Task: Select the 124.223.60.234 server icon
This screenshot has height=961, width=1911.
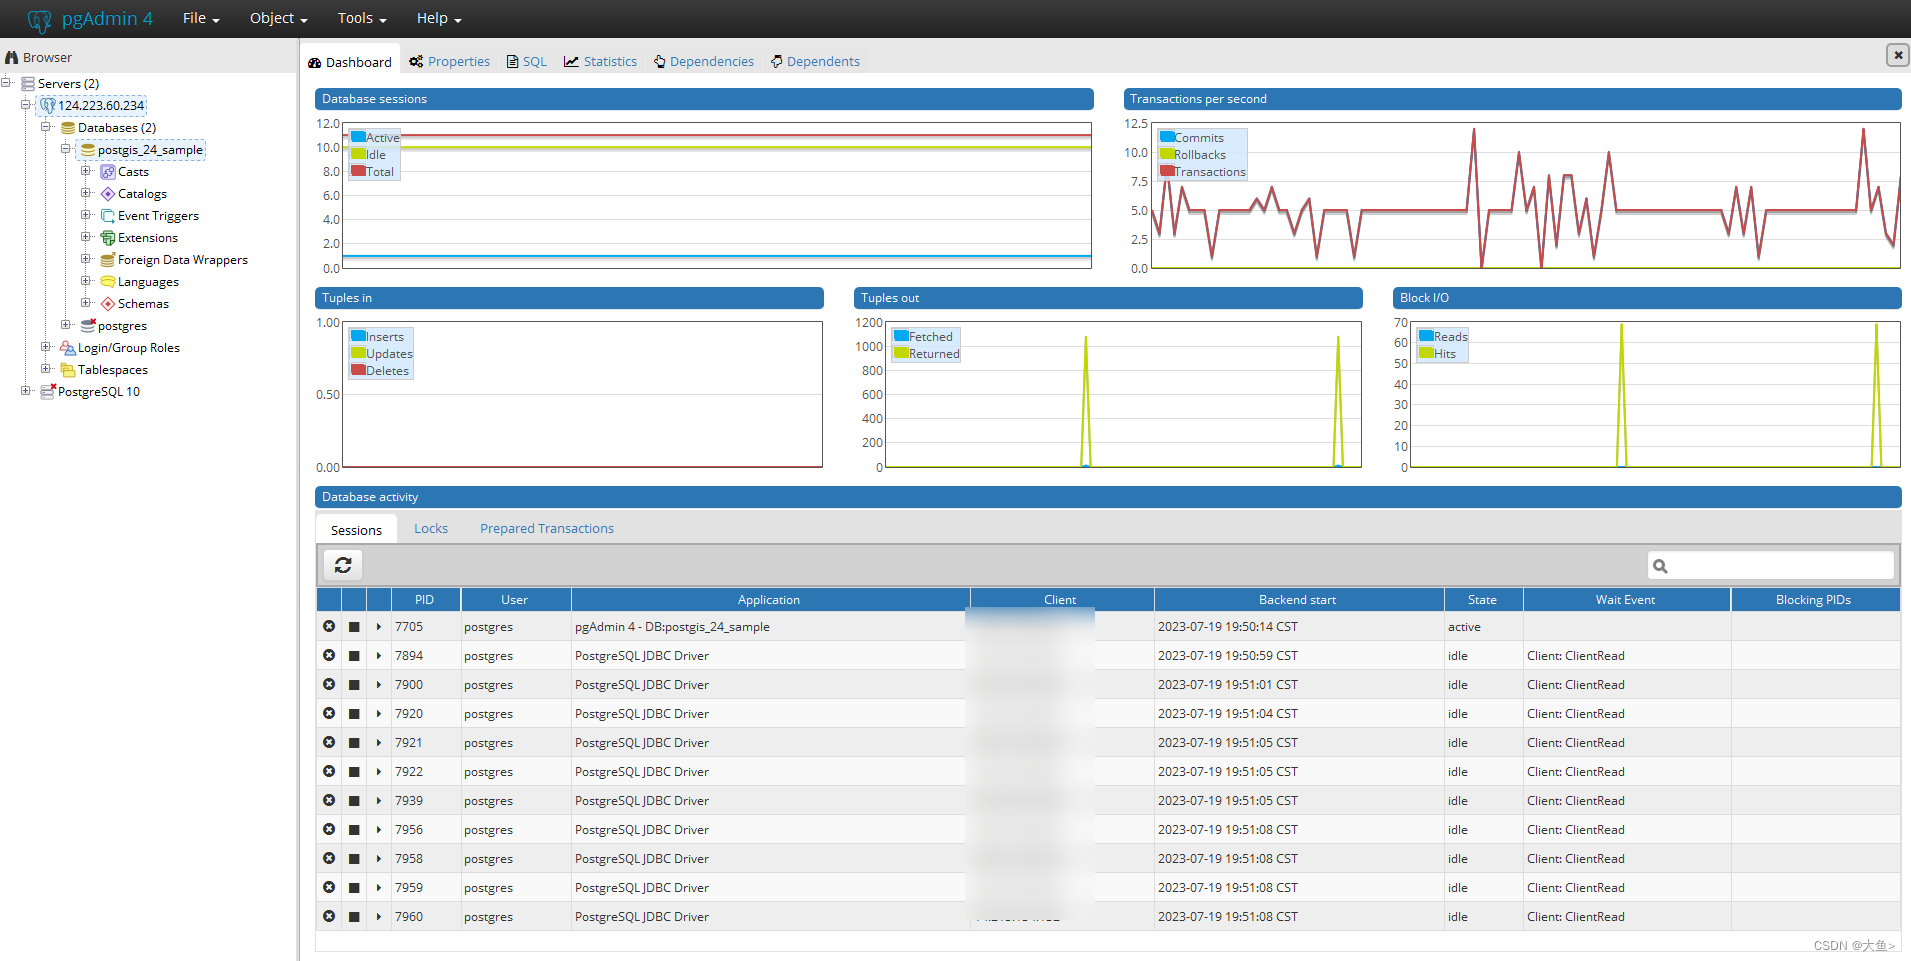Action: click(x=48, y=106)
